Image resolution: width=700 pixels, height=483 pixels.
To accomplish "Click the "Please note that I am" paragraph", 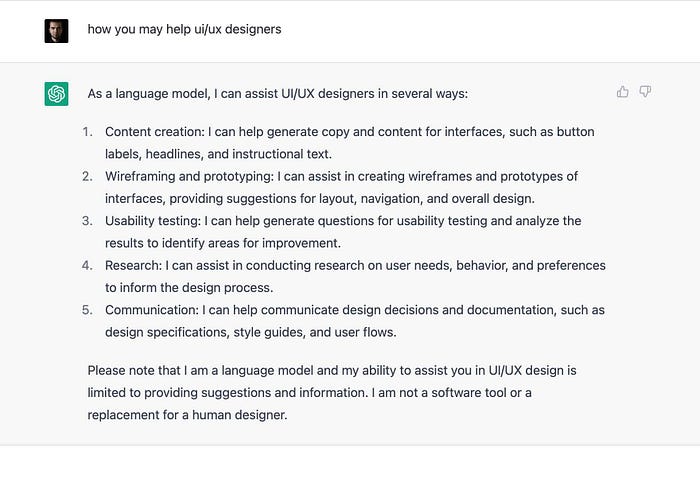I will (x=332, y=393).
